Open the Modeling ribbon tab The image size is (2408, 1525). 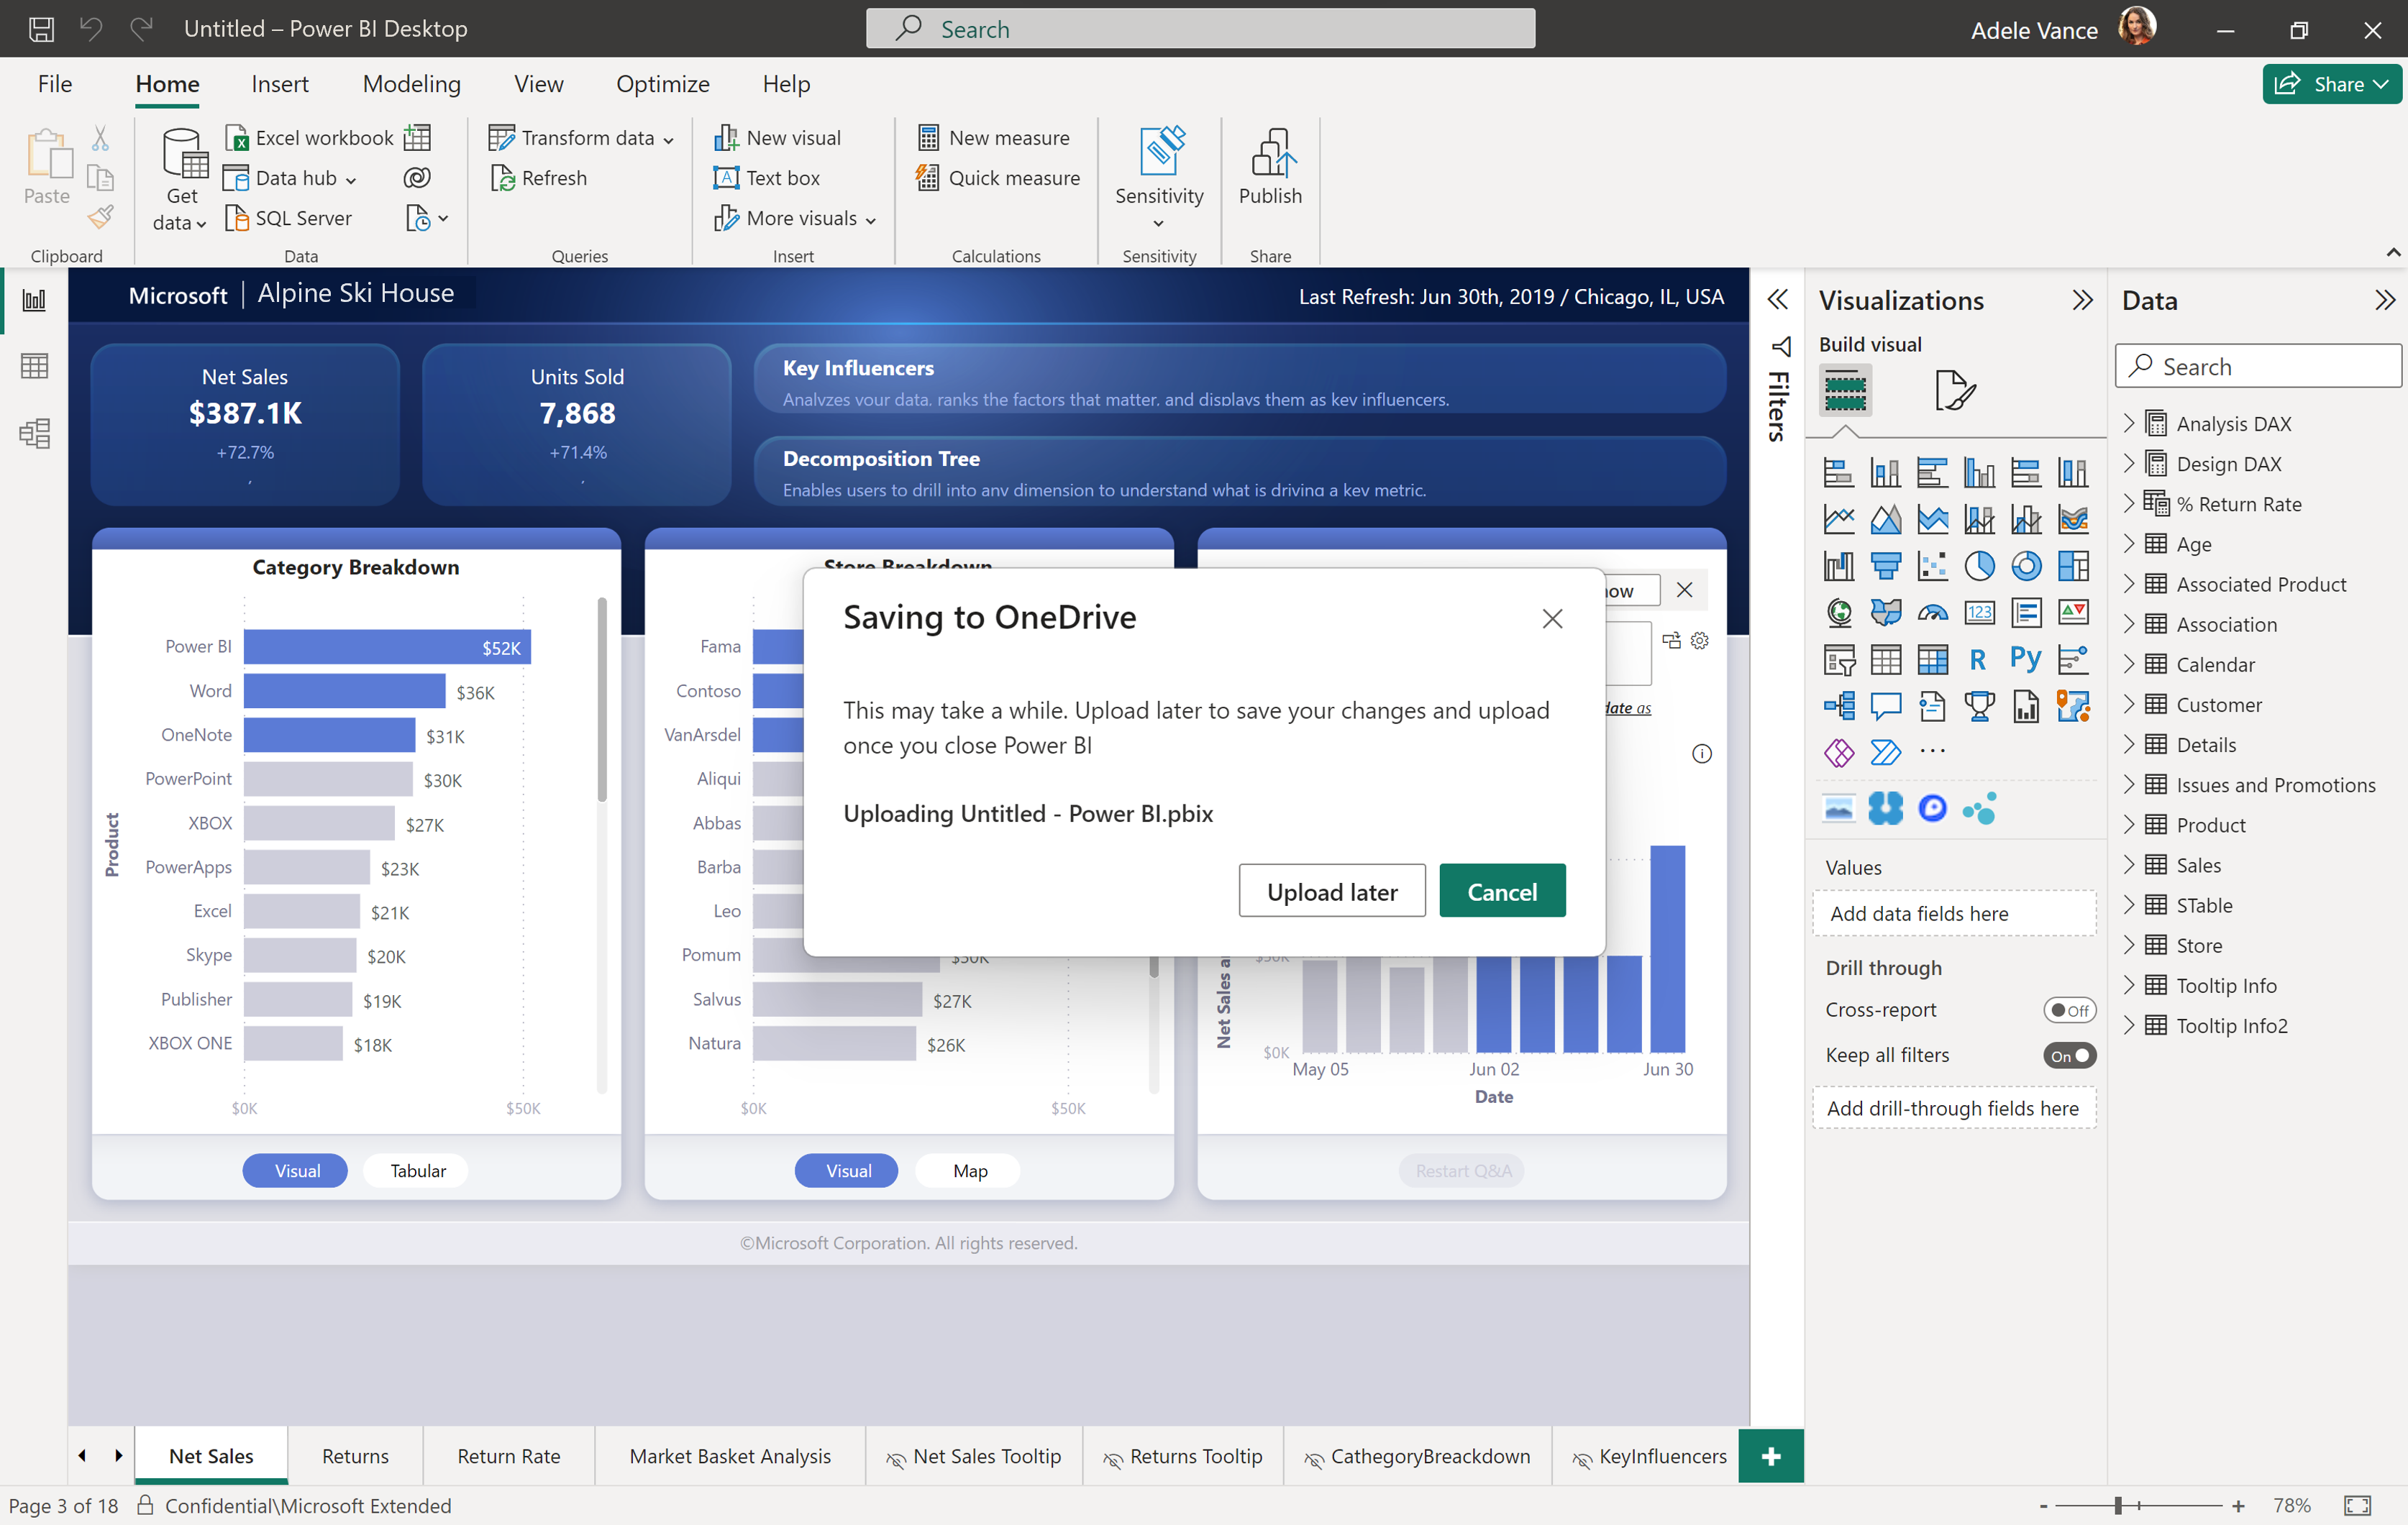point(411,84)
